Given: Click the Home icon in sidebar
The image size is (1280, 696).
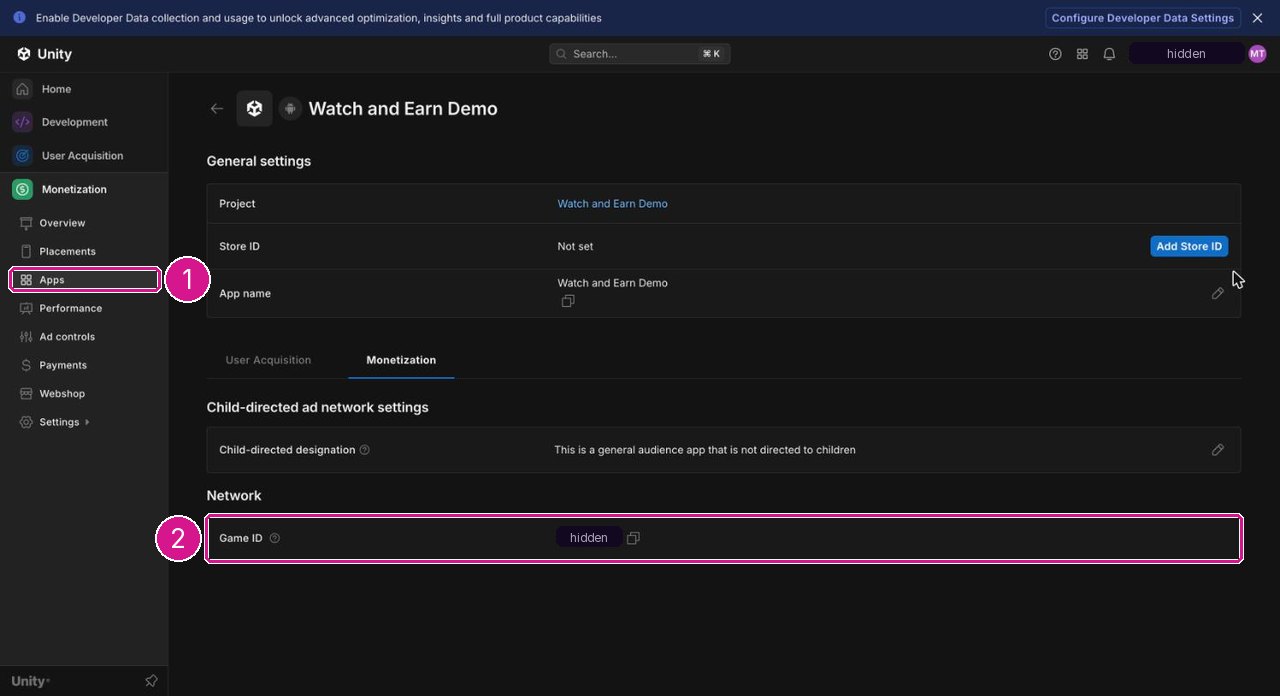Looking at the screenshot, I should click(23, 89).
